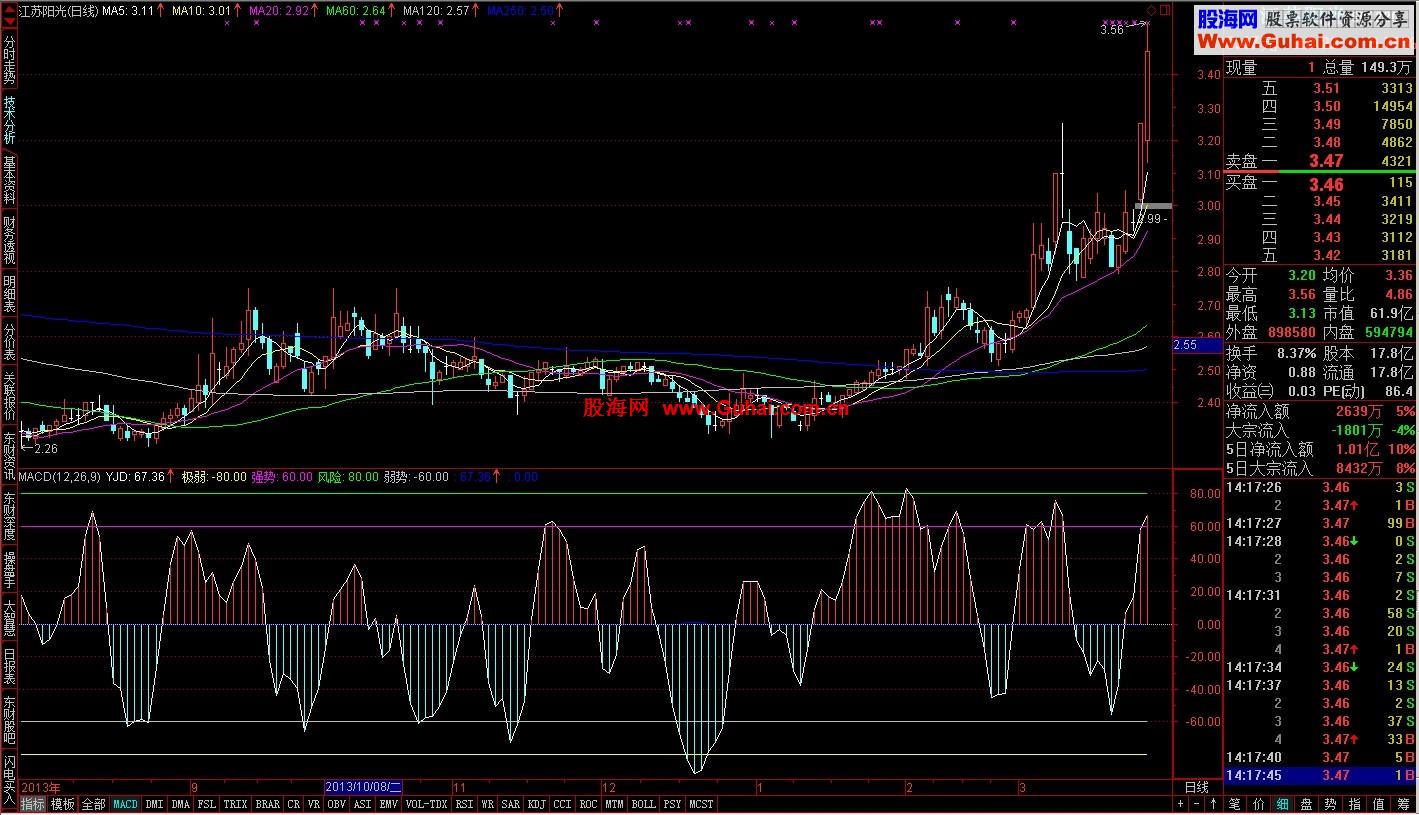Select the BOLL indicator

click(643, 804)
